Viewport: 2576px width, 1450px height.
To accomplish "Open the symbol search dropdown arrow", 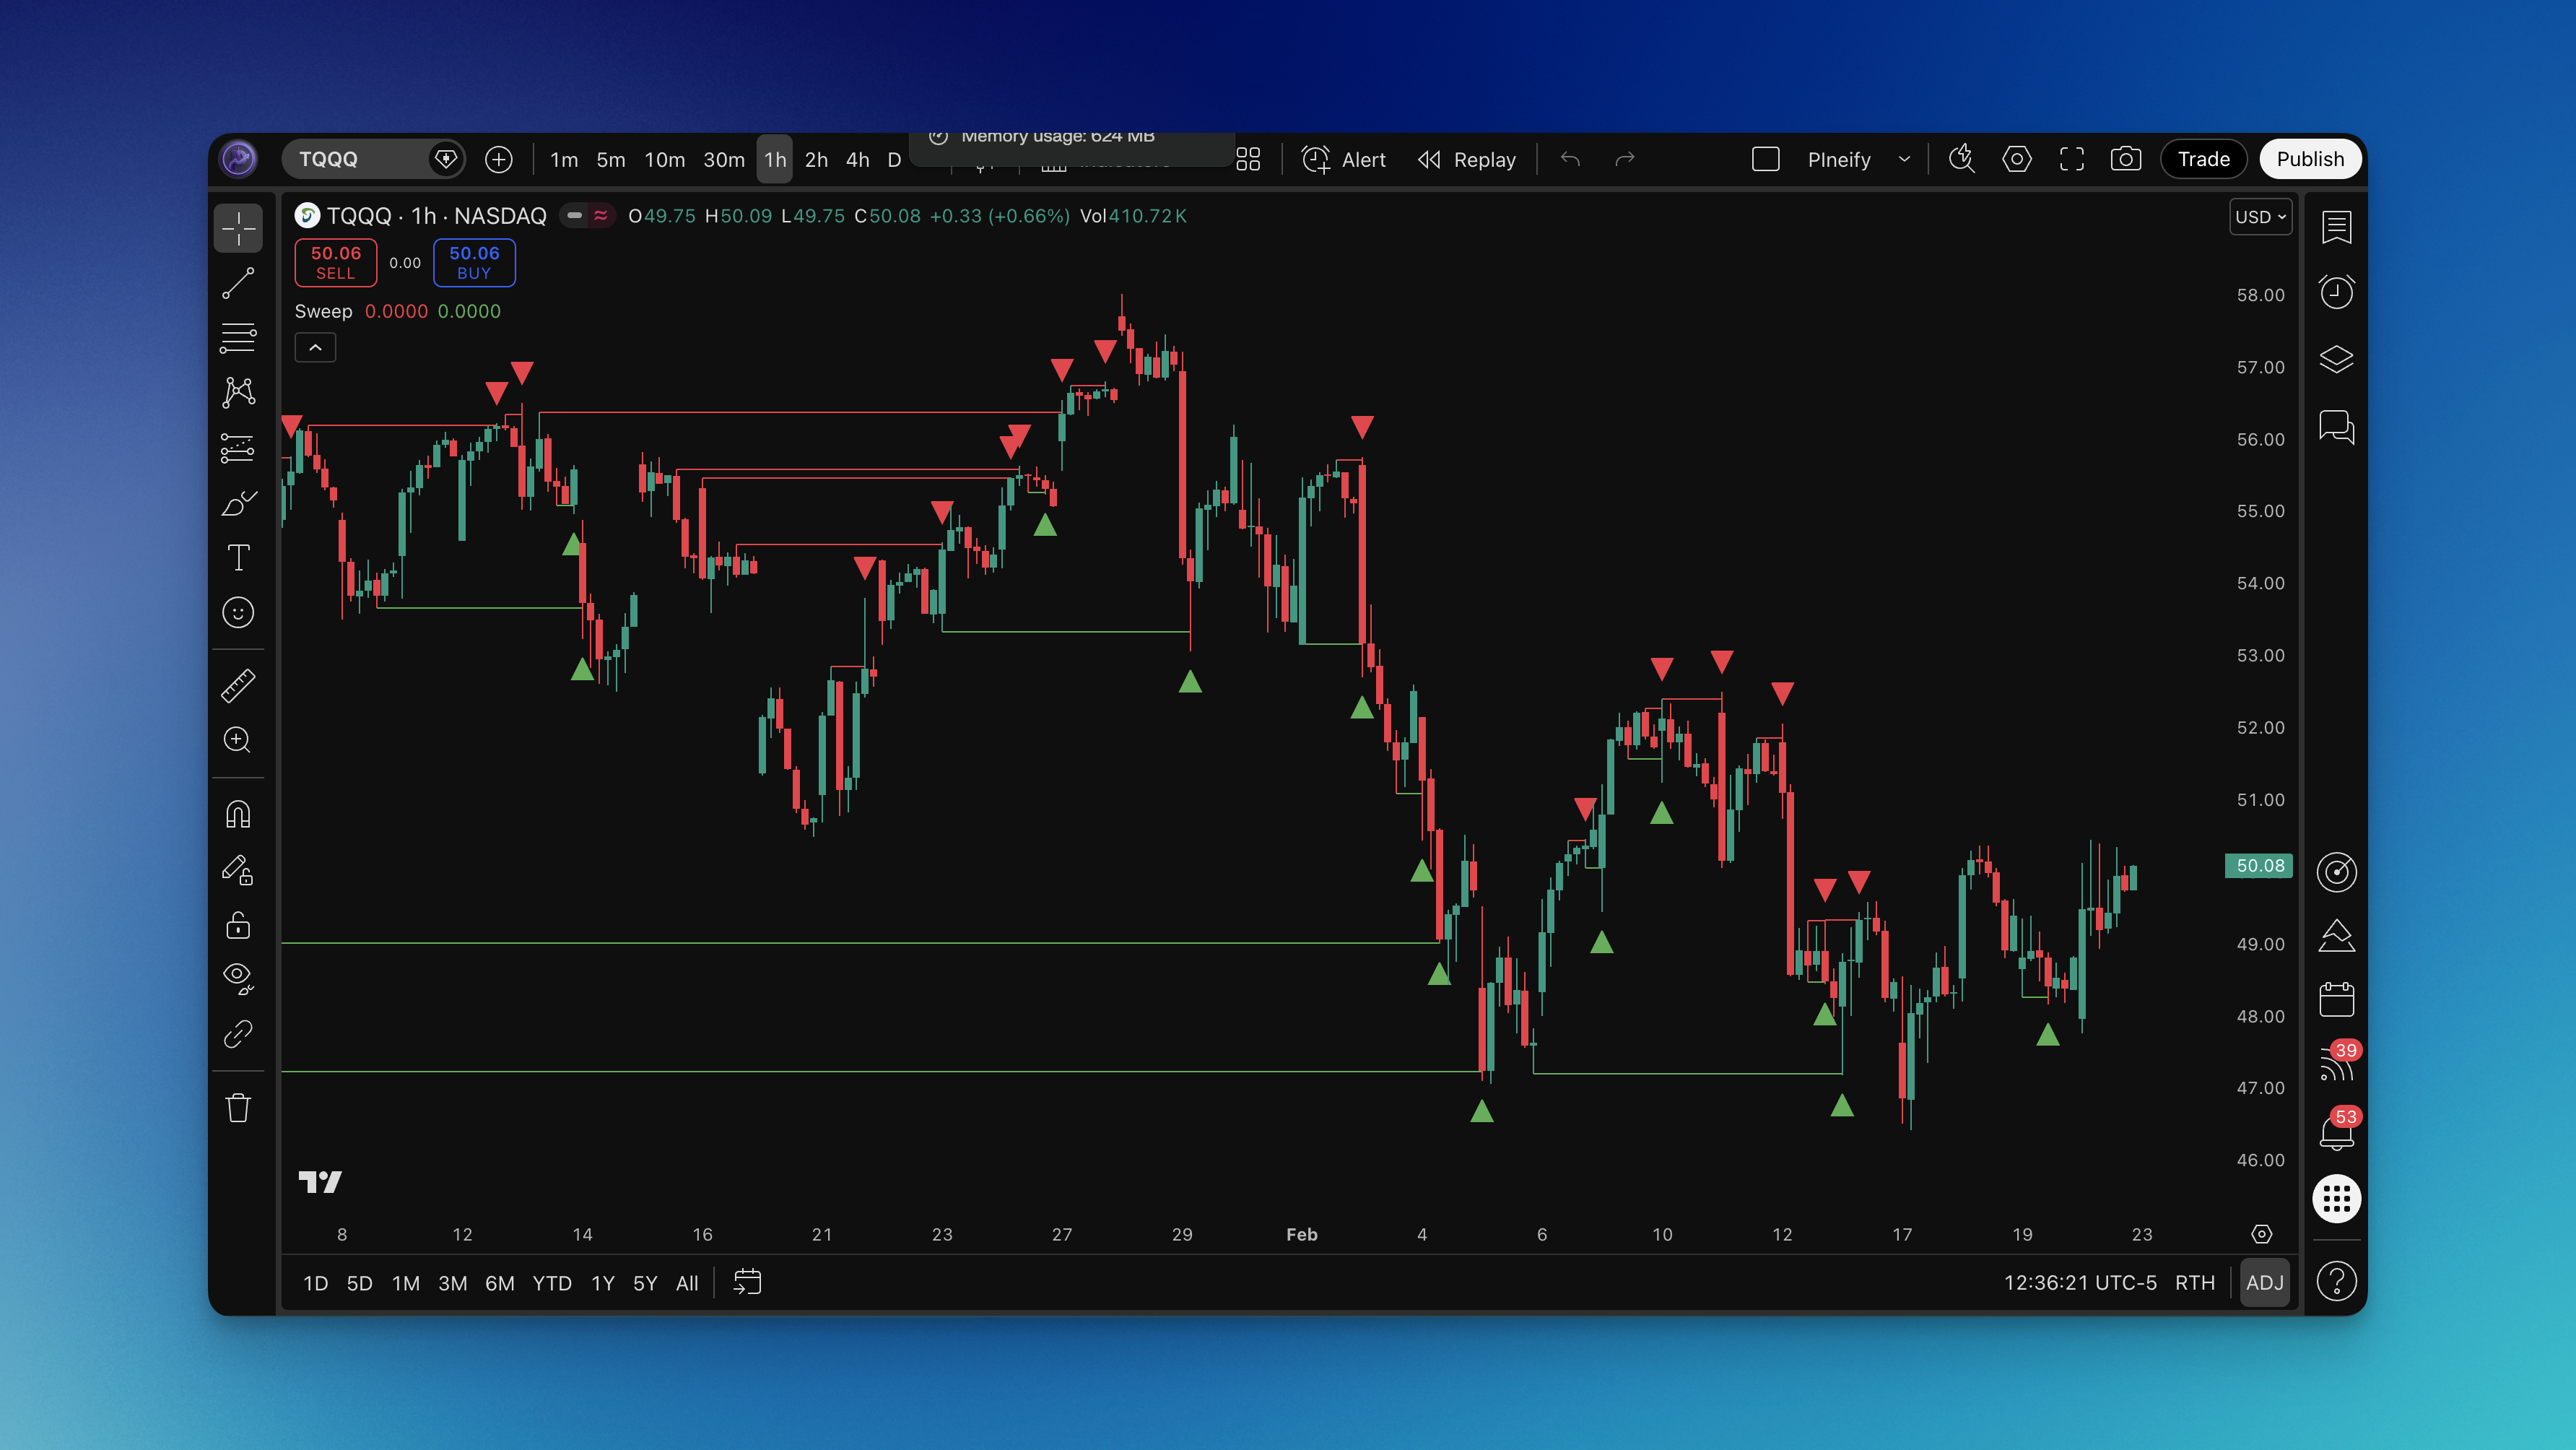I will tap(445, 159).
